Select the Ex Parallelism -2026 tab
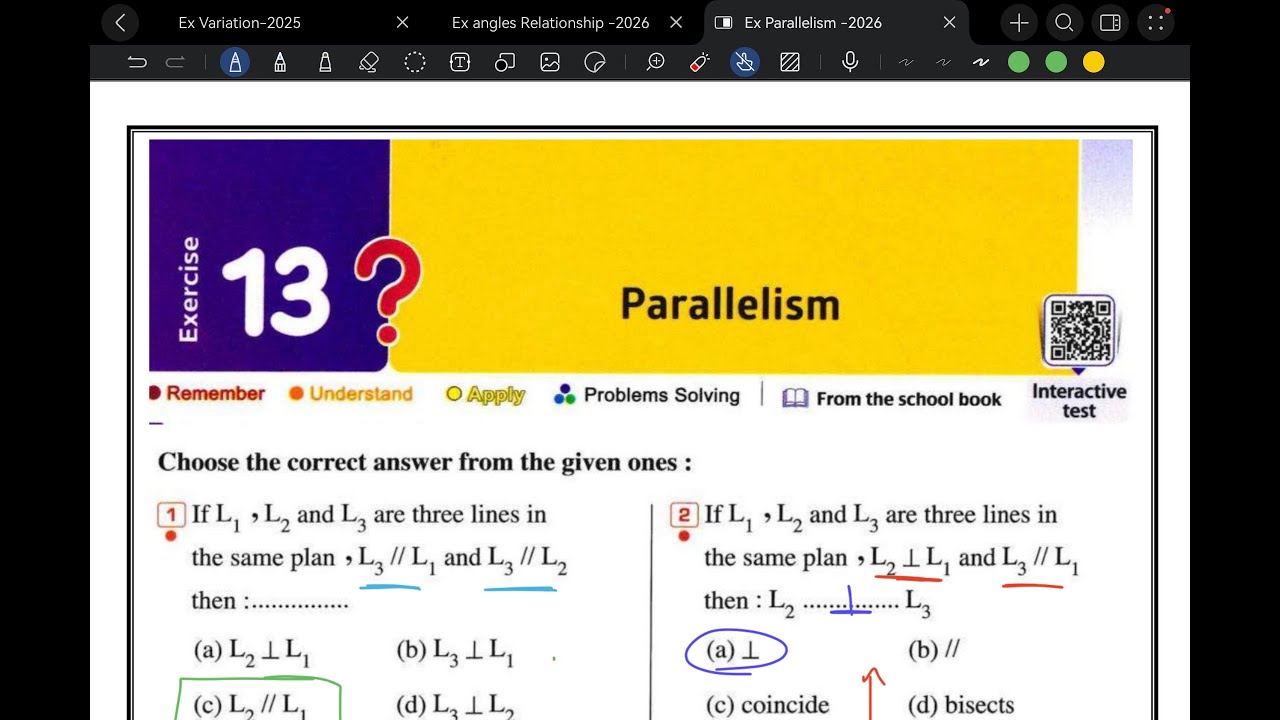1280x720 pixels. click(x=813, y=22)
